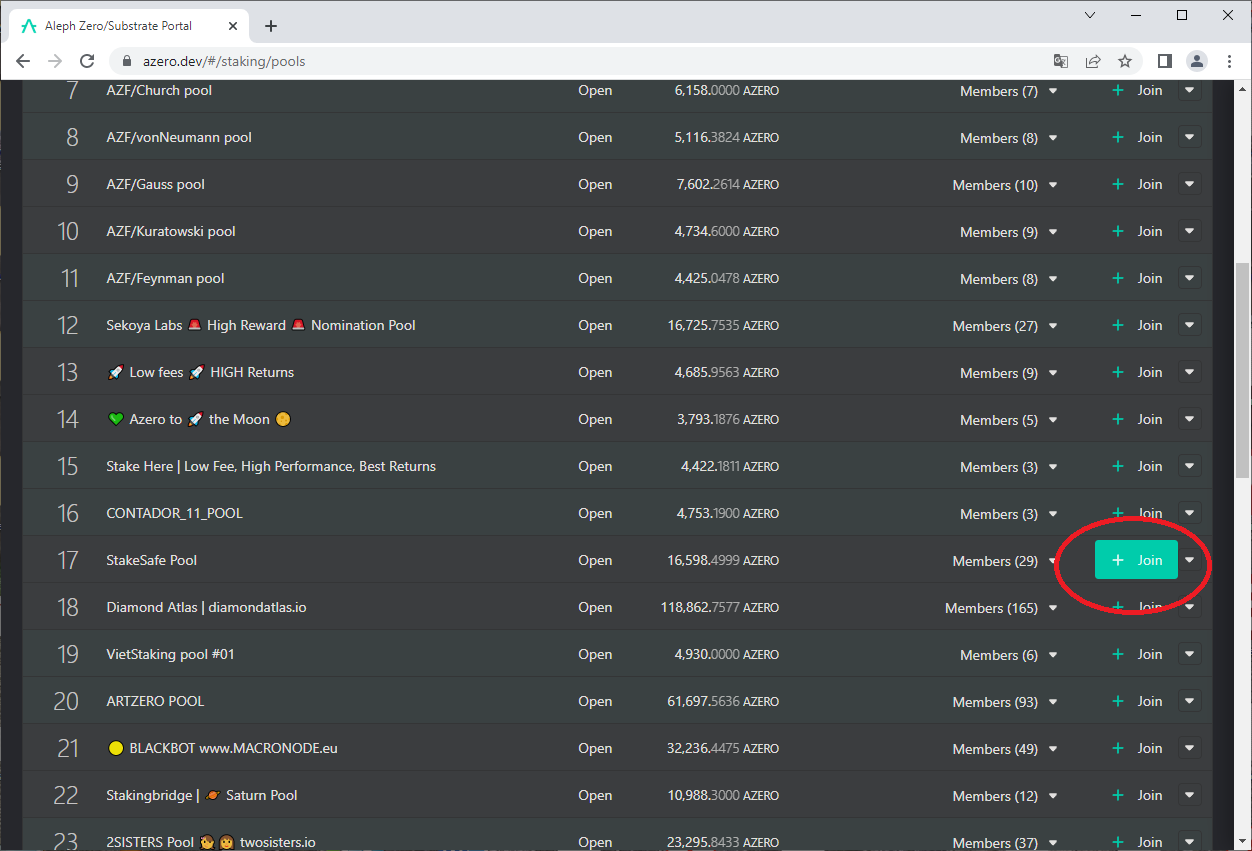Screen dimensions: 1252x851
Task: Click the stake value "118,862.7577 AZERO"
Action: [x=720, y=607]
